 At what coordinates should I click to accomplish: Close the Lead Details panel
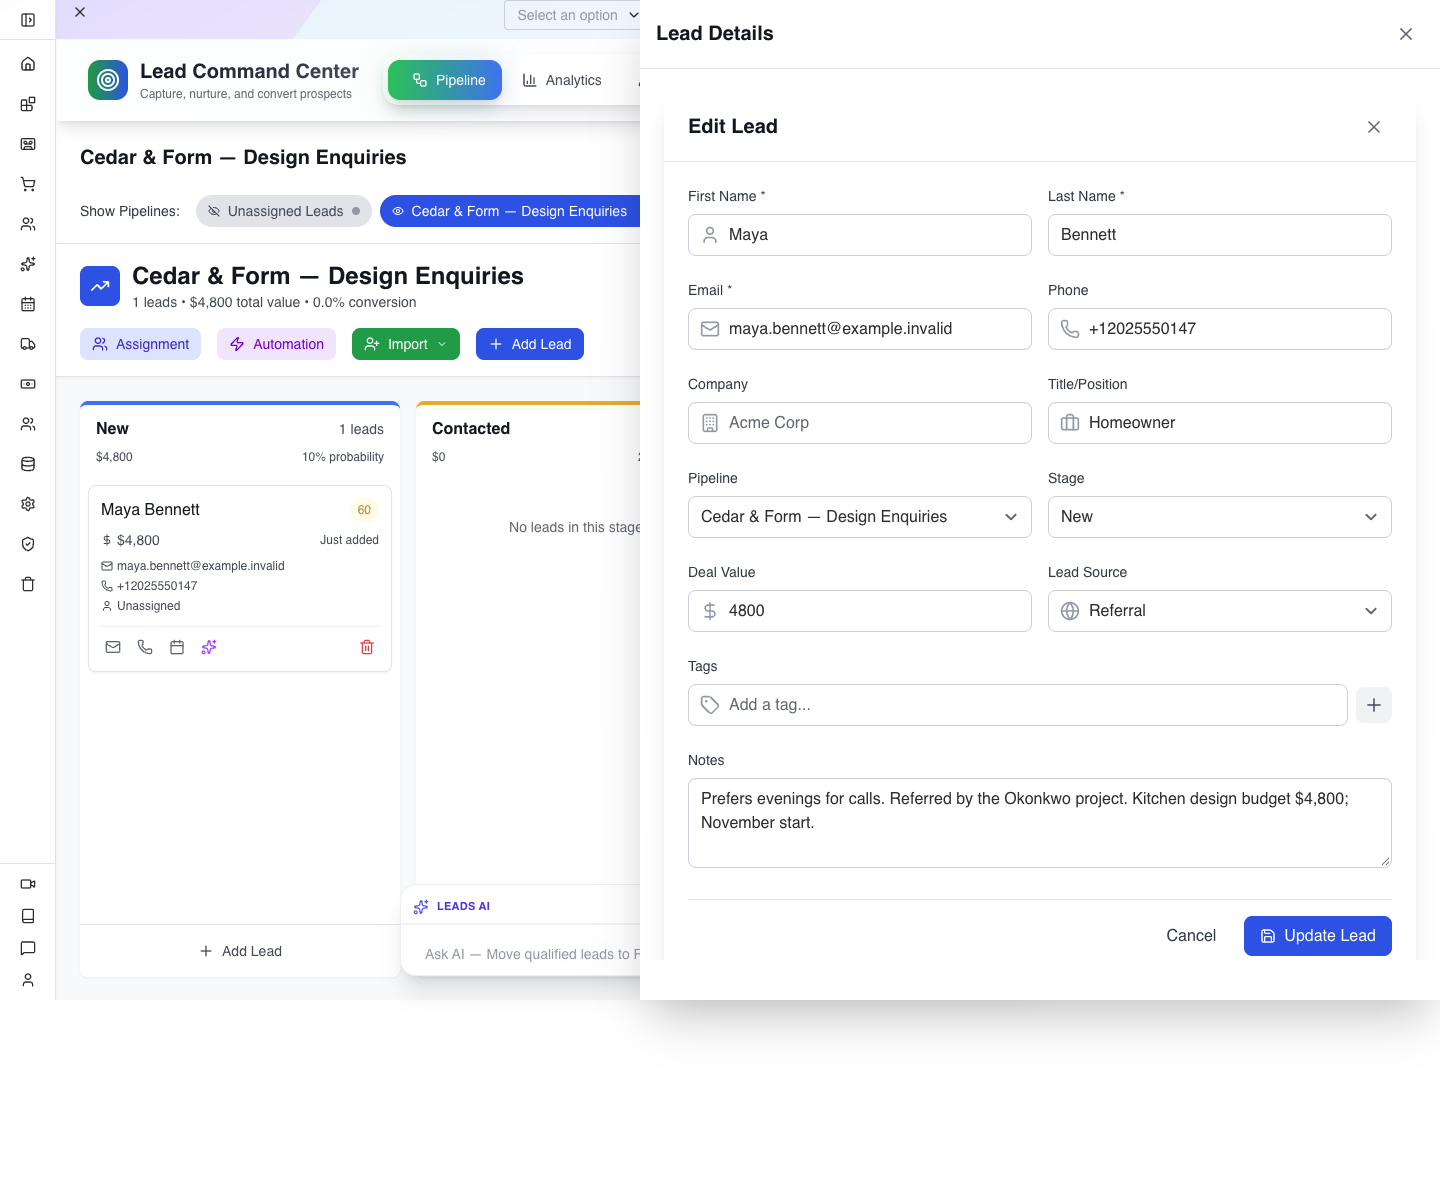(1406, 34)
